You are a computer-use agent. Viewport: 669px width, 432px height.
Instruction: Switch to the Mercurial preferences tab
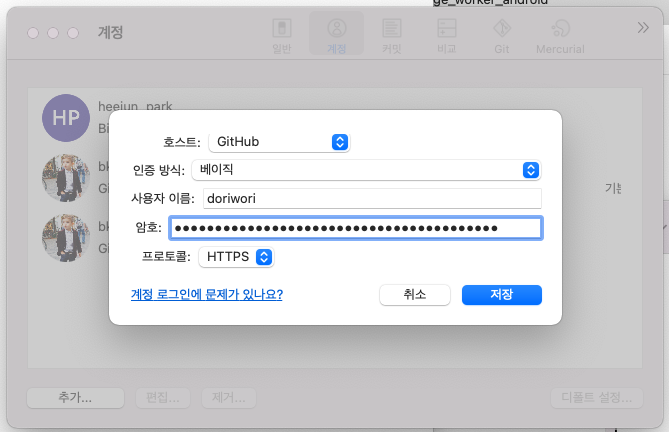pos(560,36)
